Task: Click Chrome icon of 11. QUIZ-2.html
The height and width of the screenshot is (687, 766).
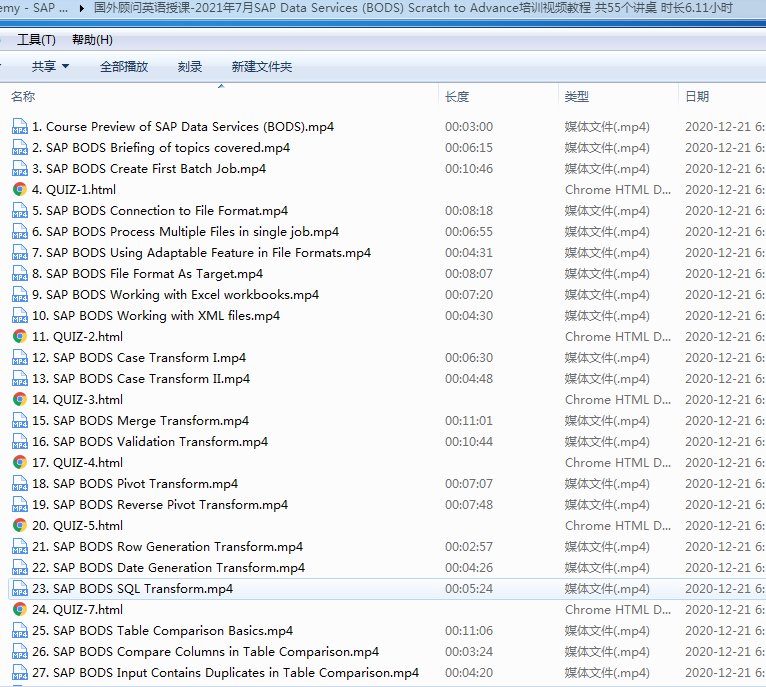Action: (20, 337)
